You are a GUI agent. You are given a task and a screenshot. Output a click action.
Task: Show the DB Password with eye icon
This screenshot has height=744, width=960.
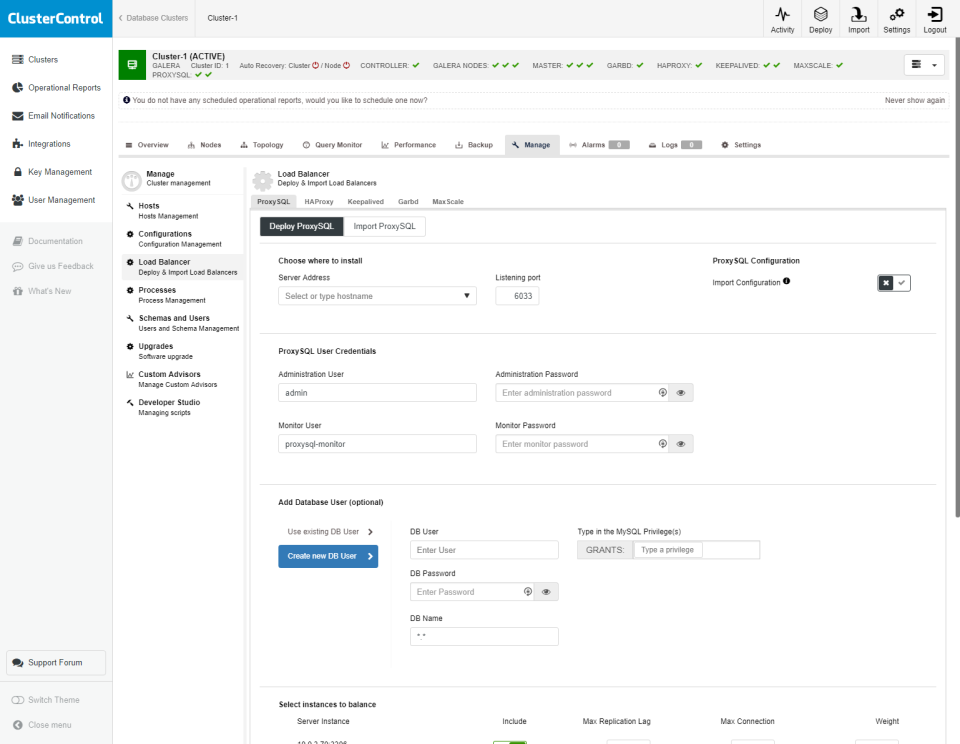[546, 592]
